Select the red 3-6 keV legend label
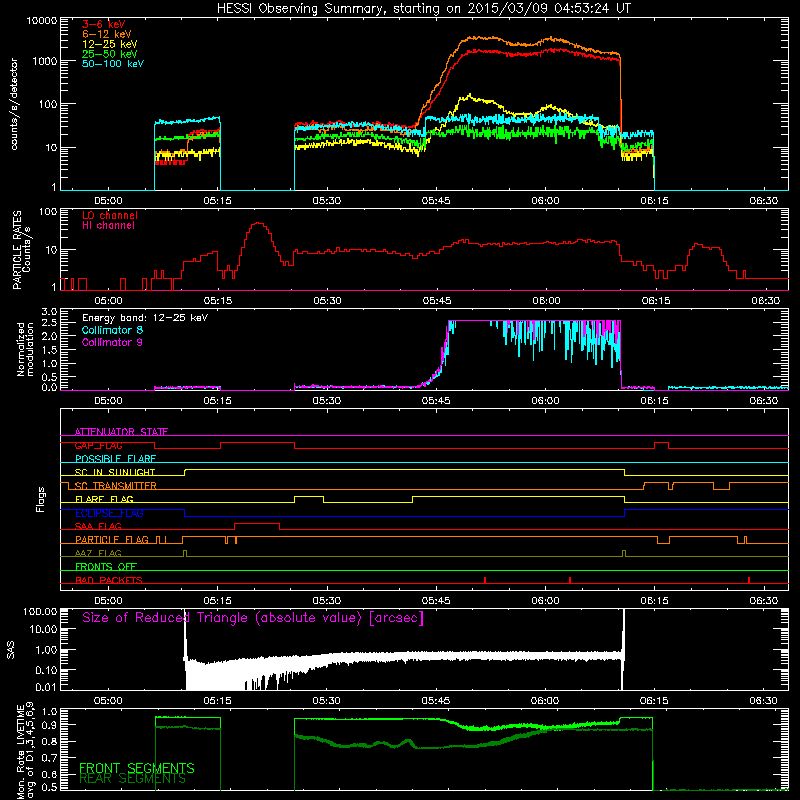The image size is (800, 800). 103,24
